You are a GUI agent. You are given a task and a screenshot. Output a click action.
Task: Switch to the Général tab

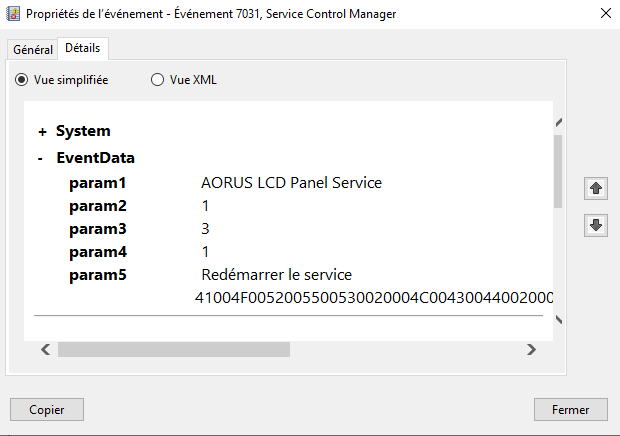point(33,50)
